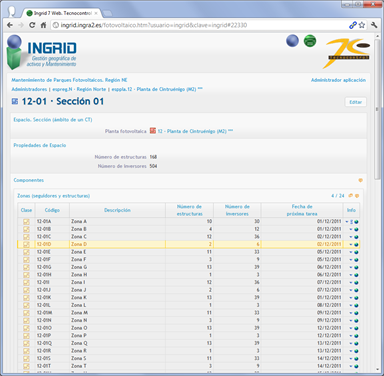Click the green printer icon in header
Viewport: 384px width, 376px height.
tap(310, 41)
